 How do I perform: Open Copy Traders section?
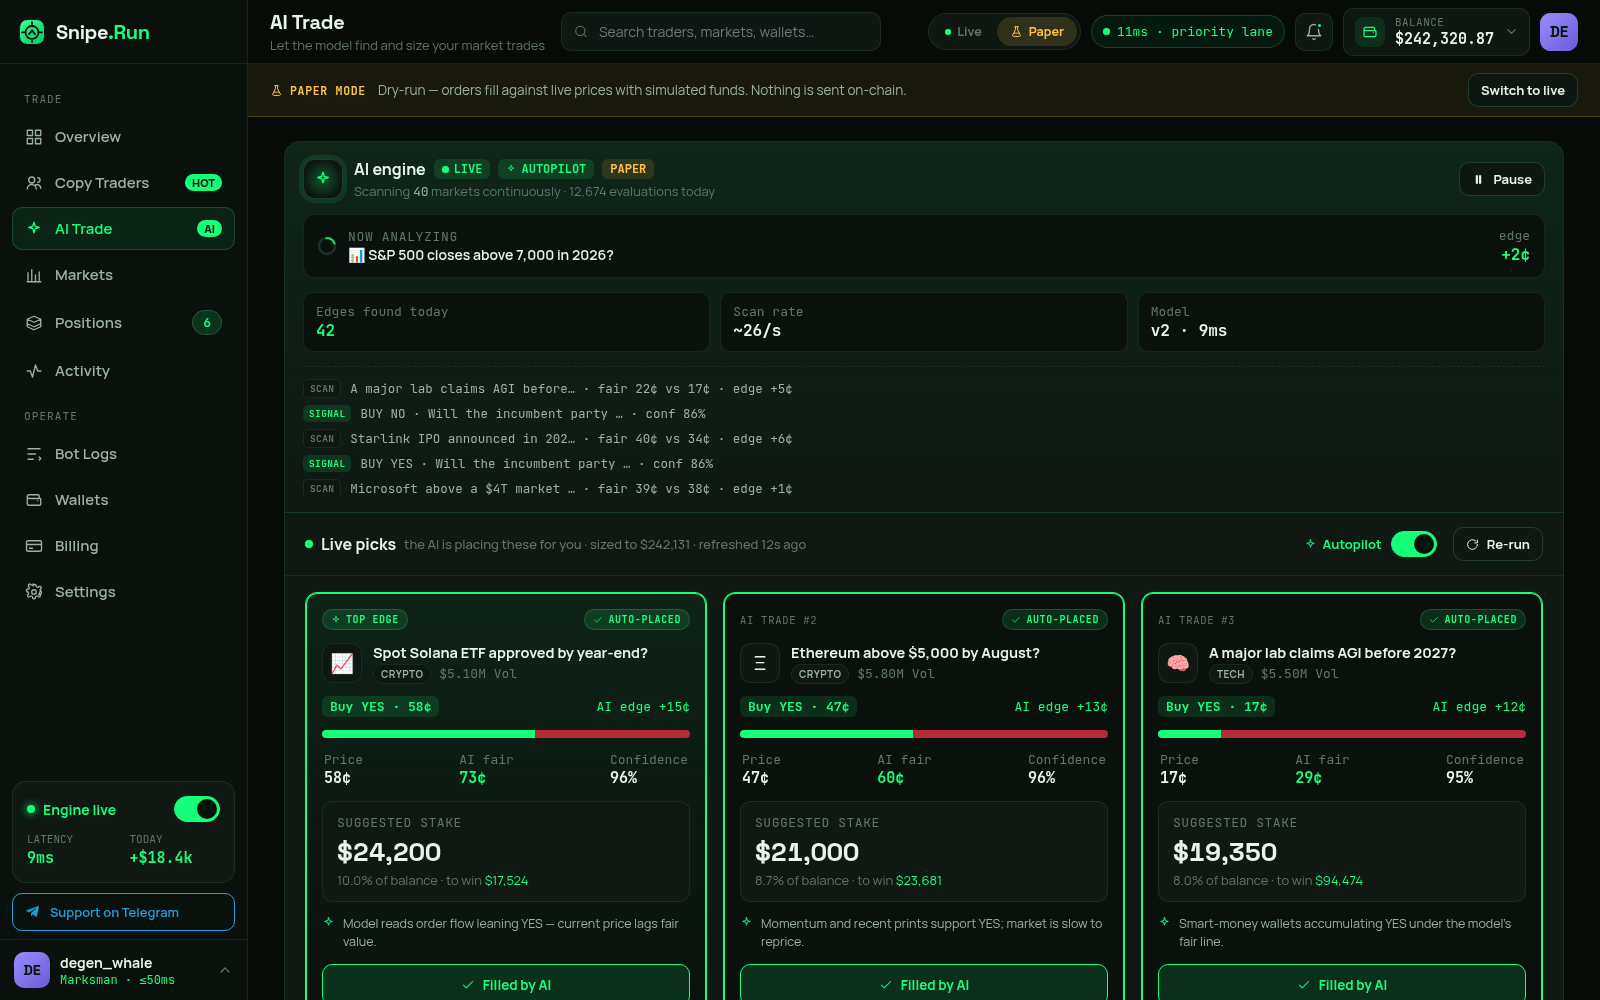[123, 183]
